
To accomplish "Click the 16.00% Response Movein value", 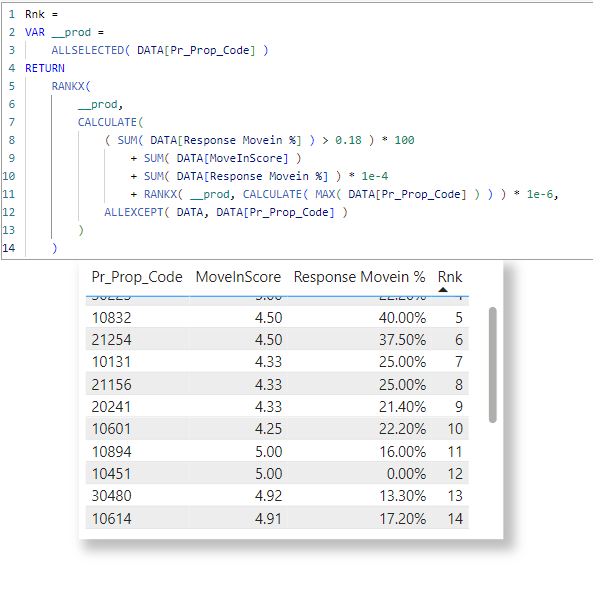I will pyautogui.click(x=402, y=452).
